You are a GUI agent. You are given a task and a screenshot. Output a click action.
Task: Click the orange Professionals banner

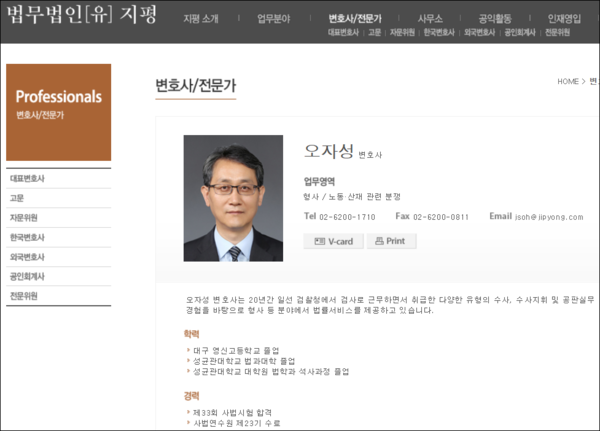click(58, 112)
